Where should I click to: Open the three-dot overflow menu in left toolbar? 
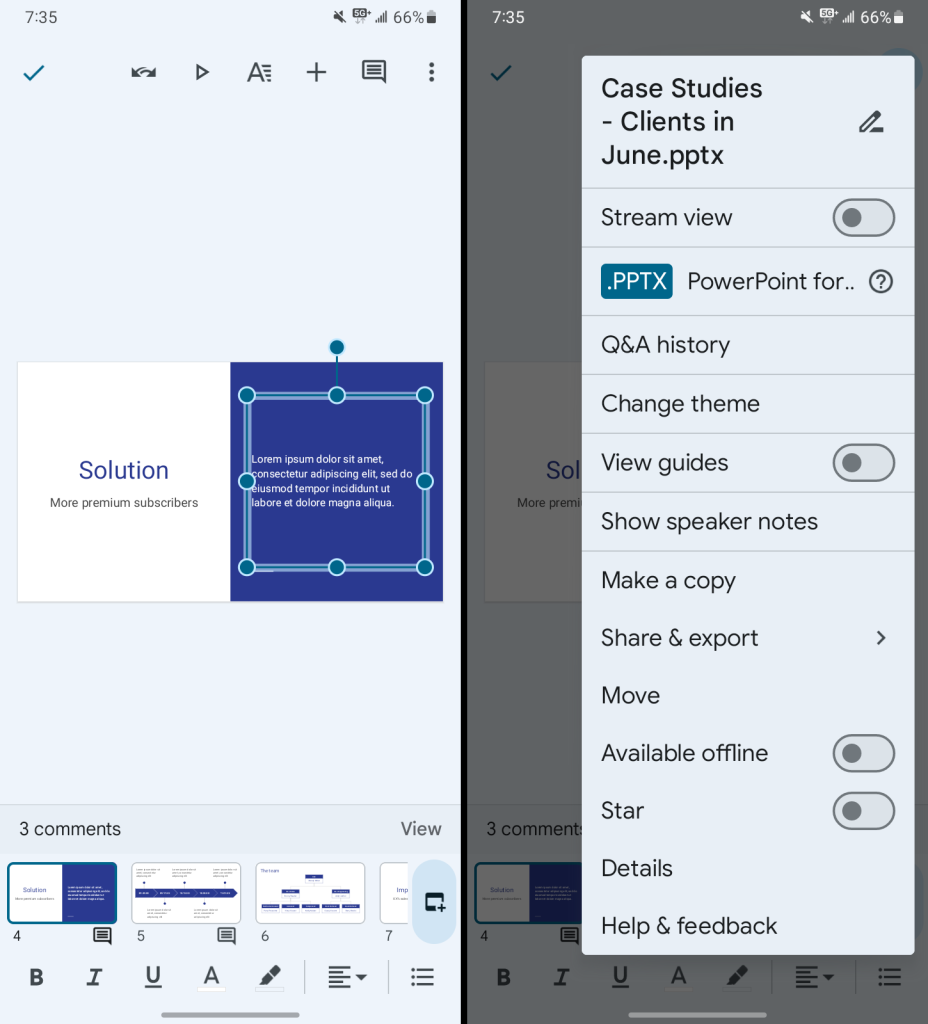(x=431, y=72)
